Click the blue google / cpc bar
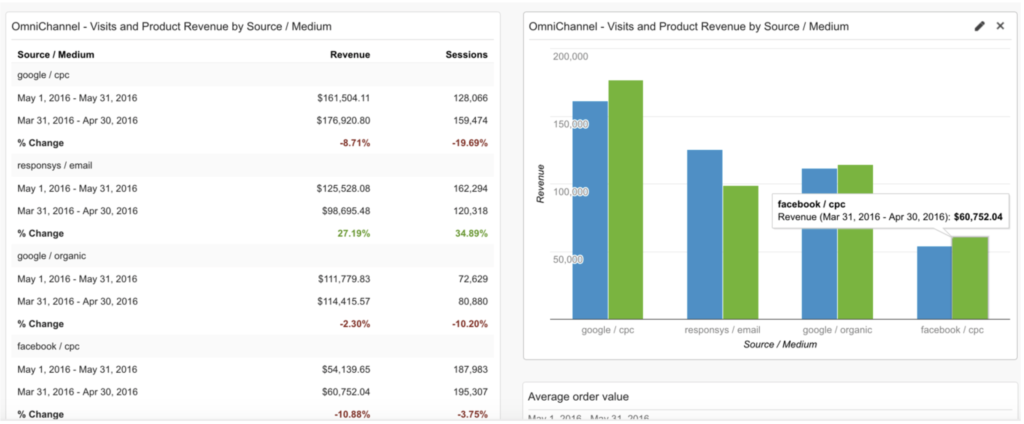 [x=590, y=210]
